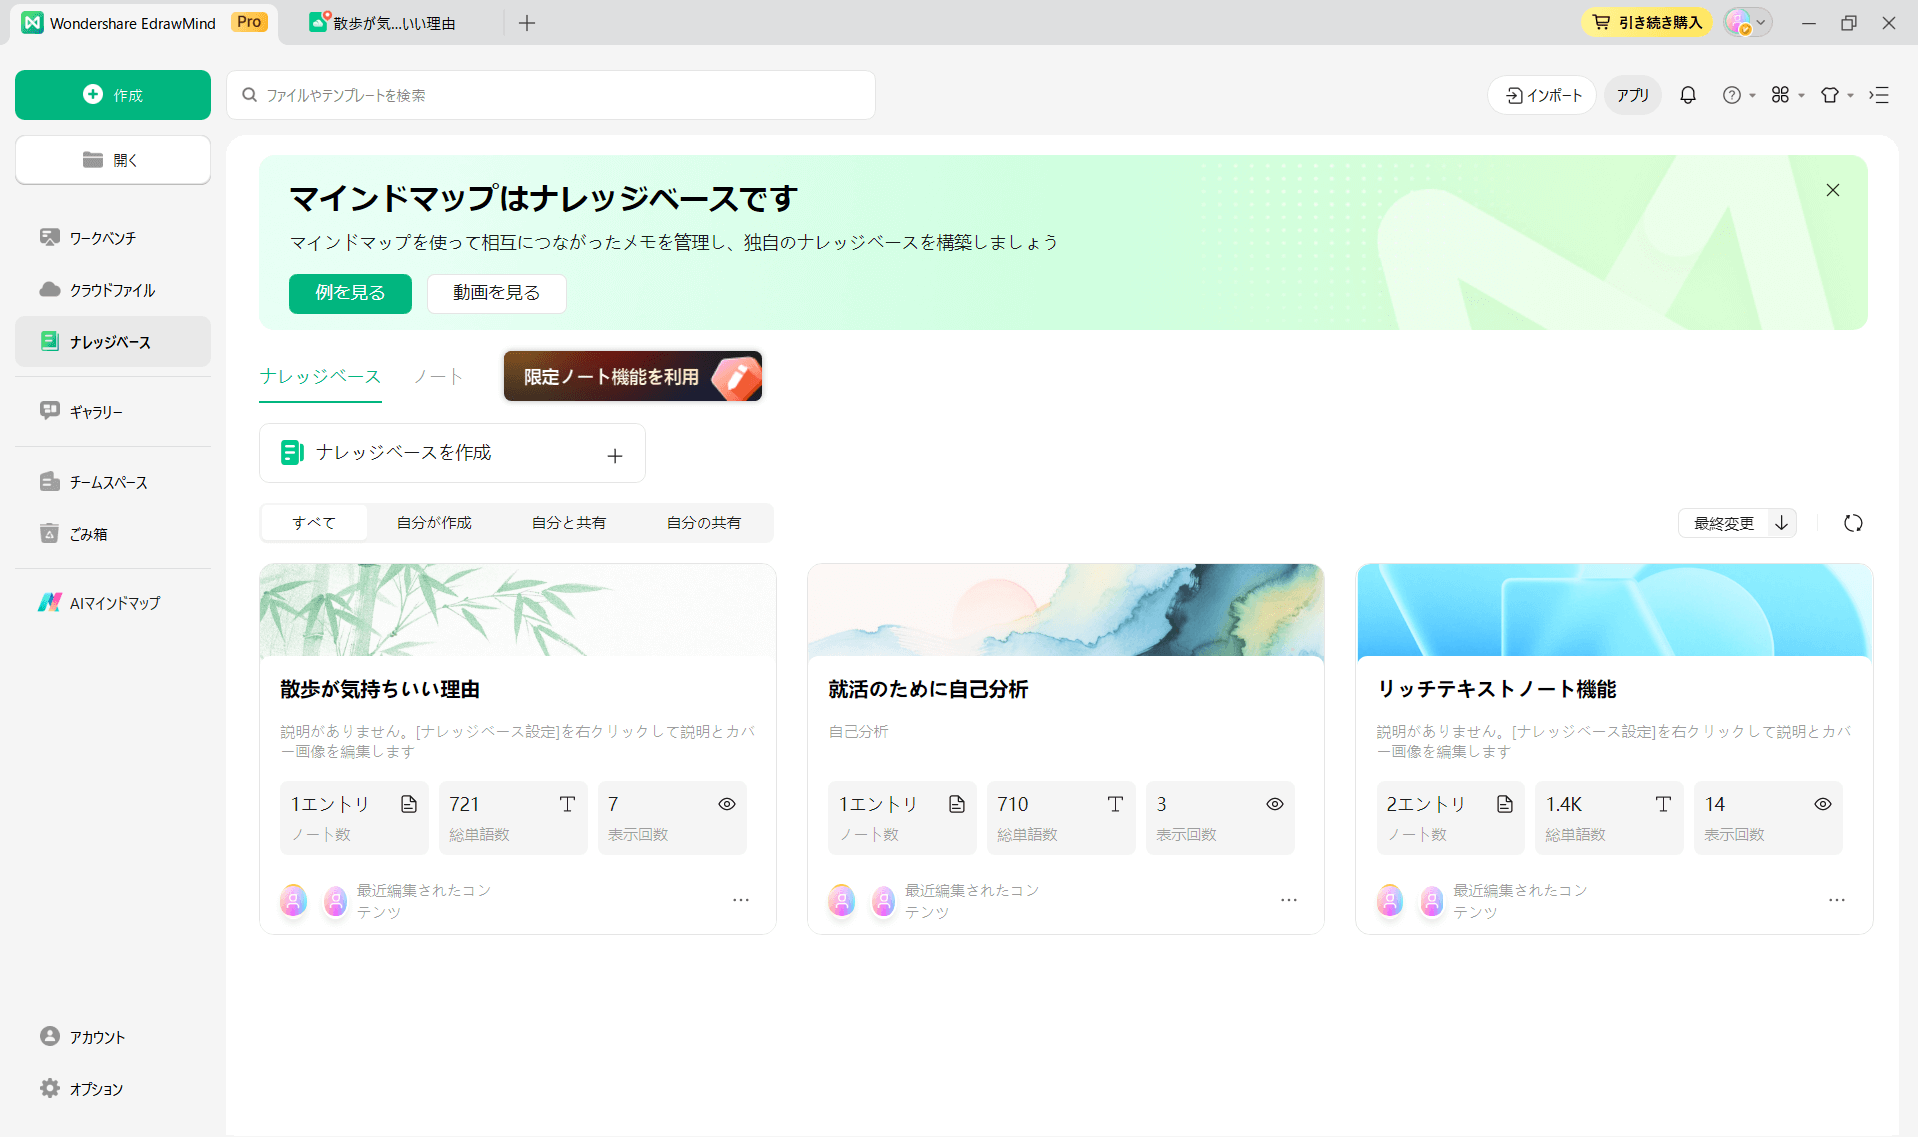This screenshot has width=1918, height=1137.
Task: Filter by 自分が作成 items
Action: [x=434, y=522]
